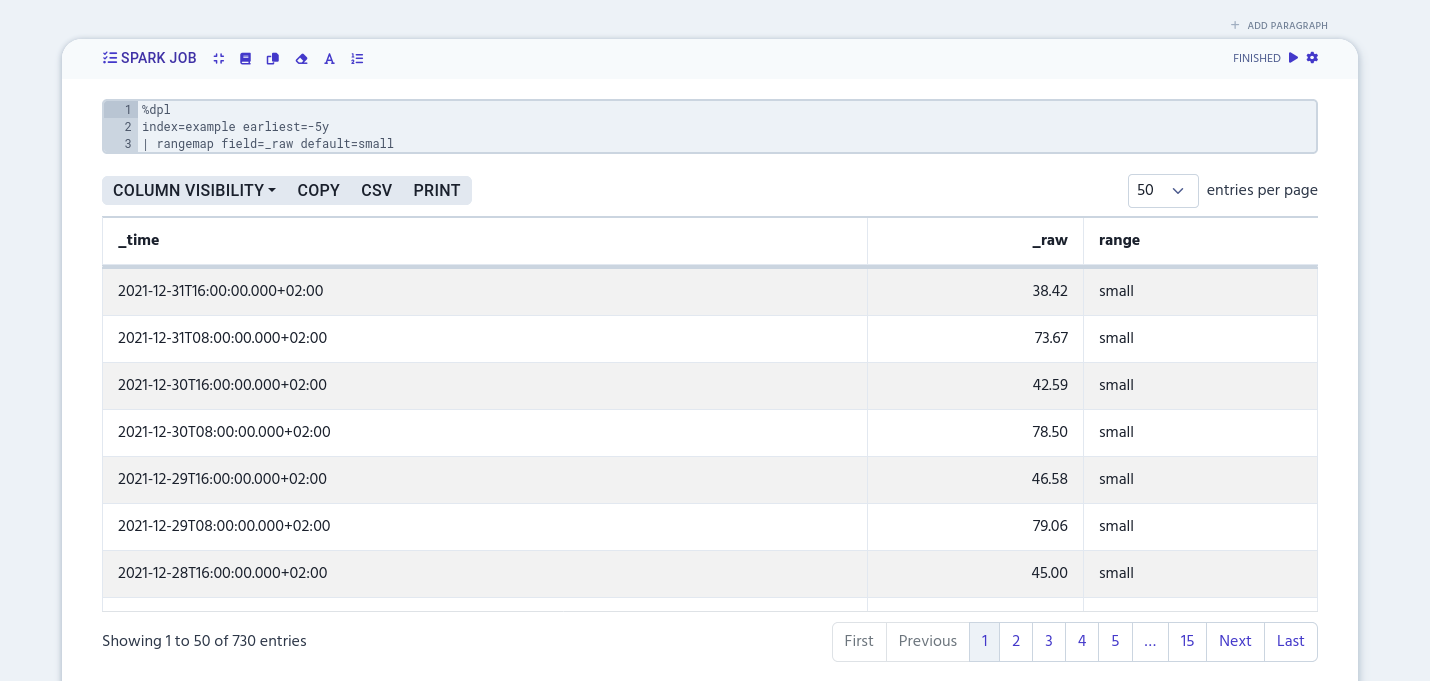
Task: Open the entries per page selector
Action: (1163, 190)
